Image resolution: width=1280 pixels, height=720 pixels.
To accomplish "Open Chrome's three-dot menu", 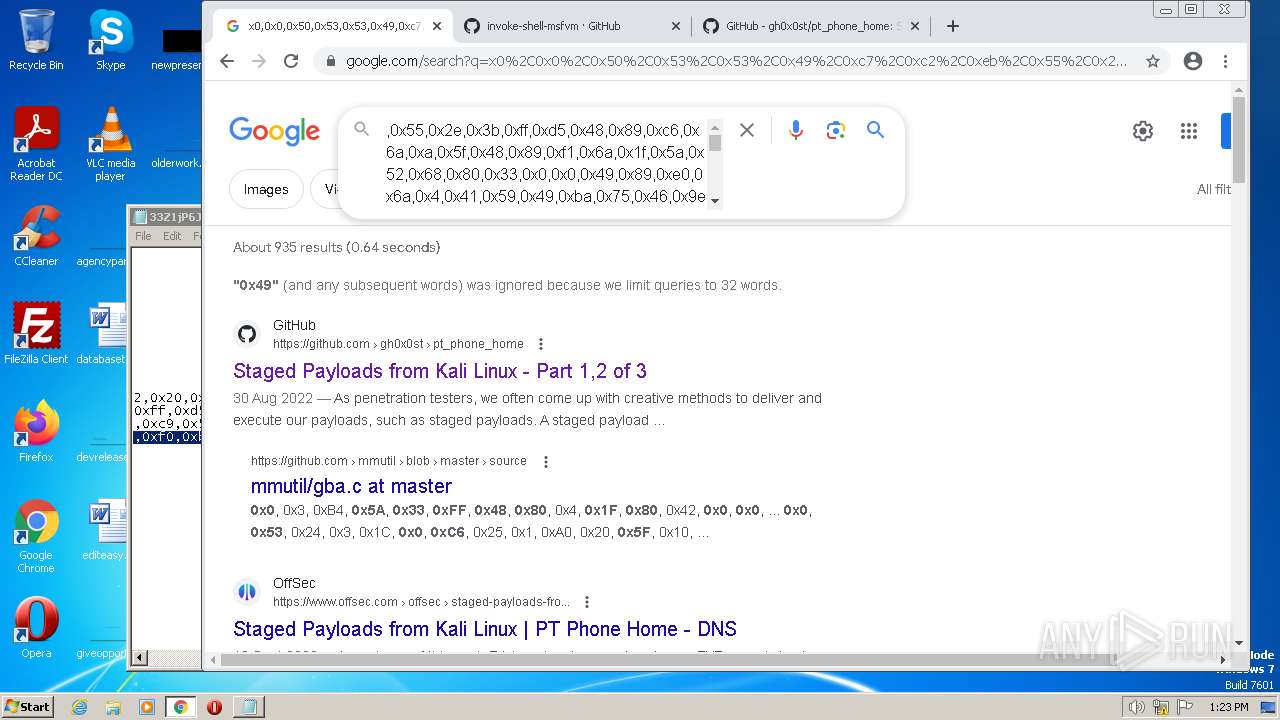I will point(1225,61).
